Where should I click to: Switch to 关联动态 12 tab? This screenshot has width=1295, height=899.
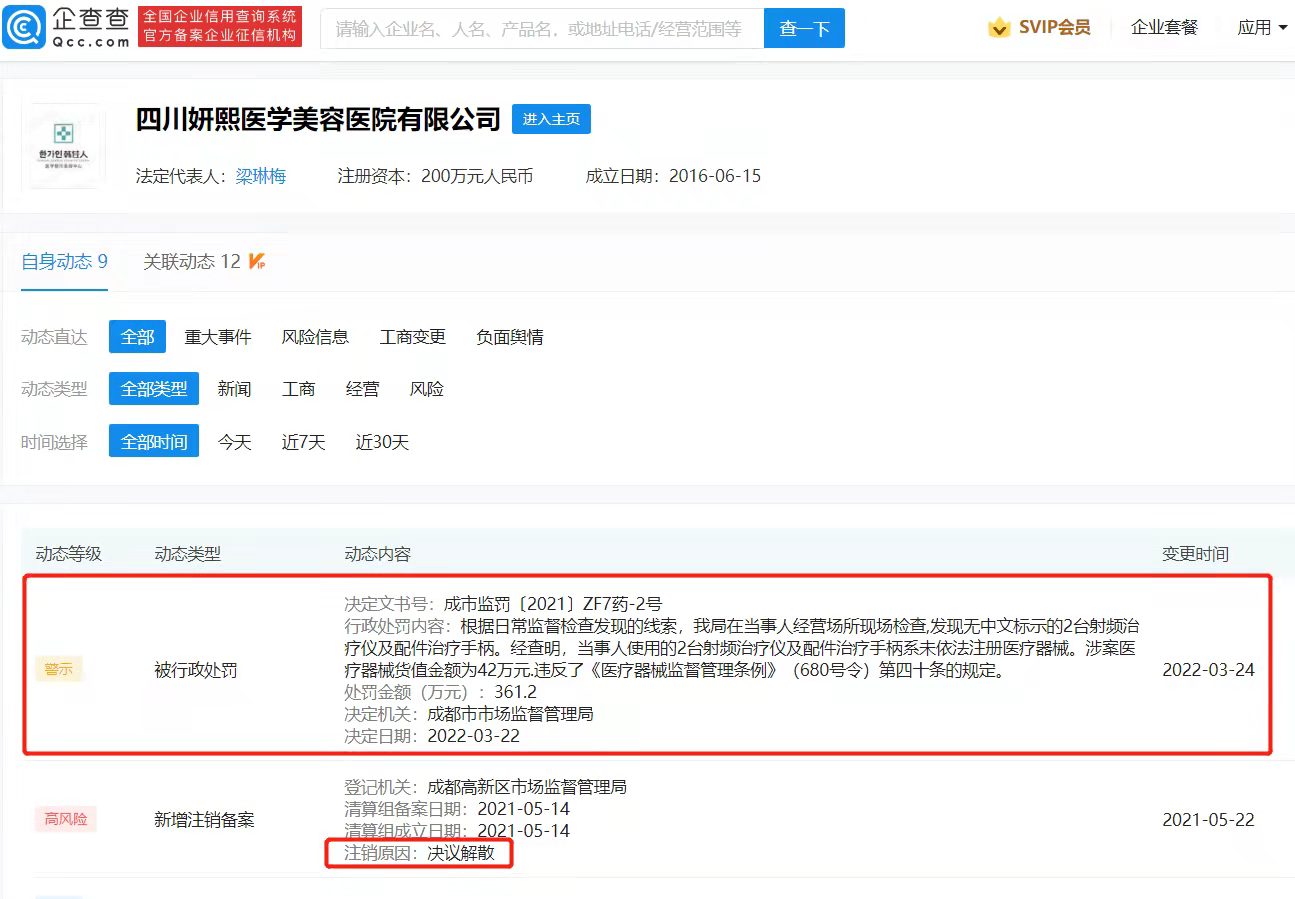191,262
